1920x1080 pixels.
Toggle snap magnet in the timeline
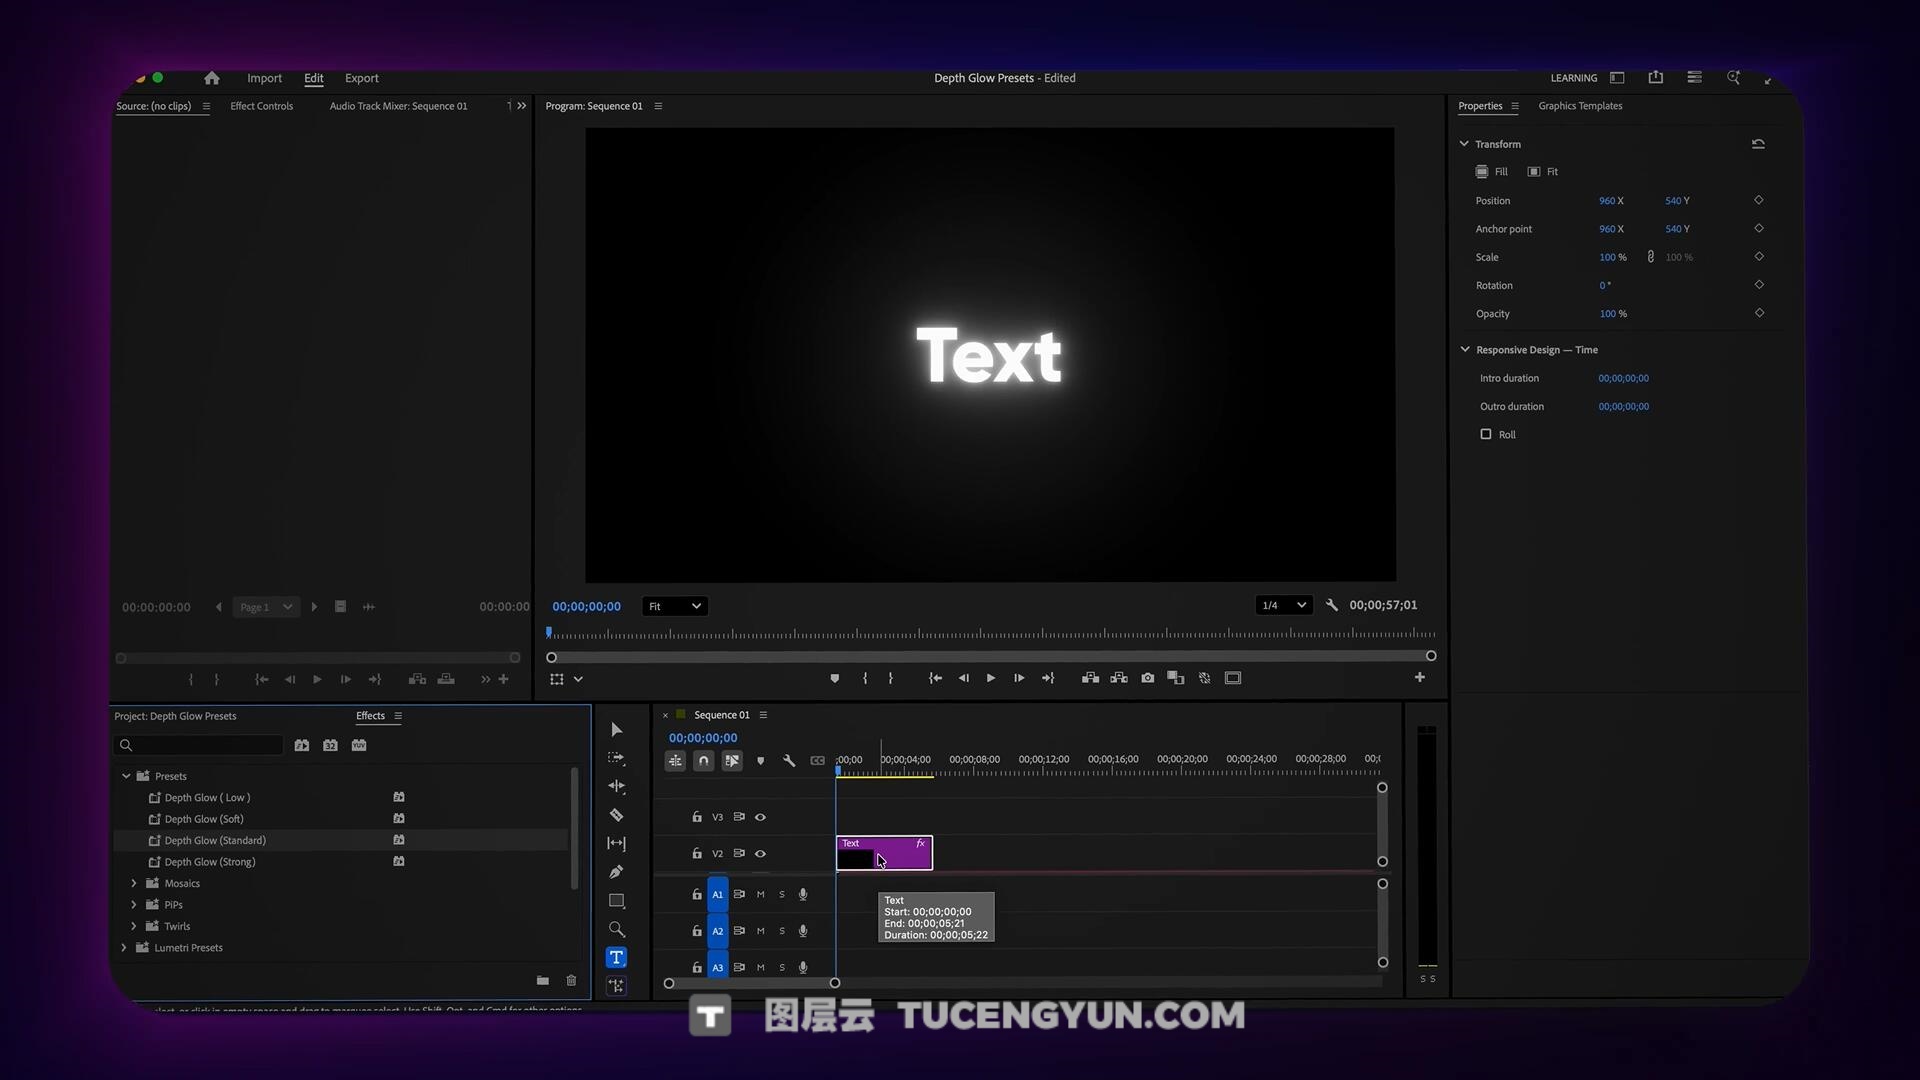coord(703,761)
